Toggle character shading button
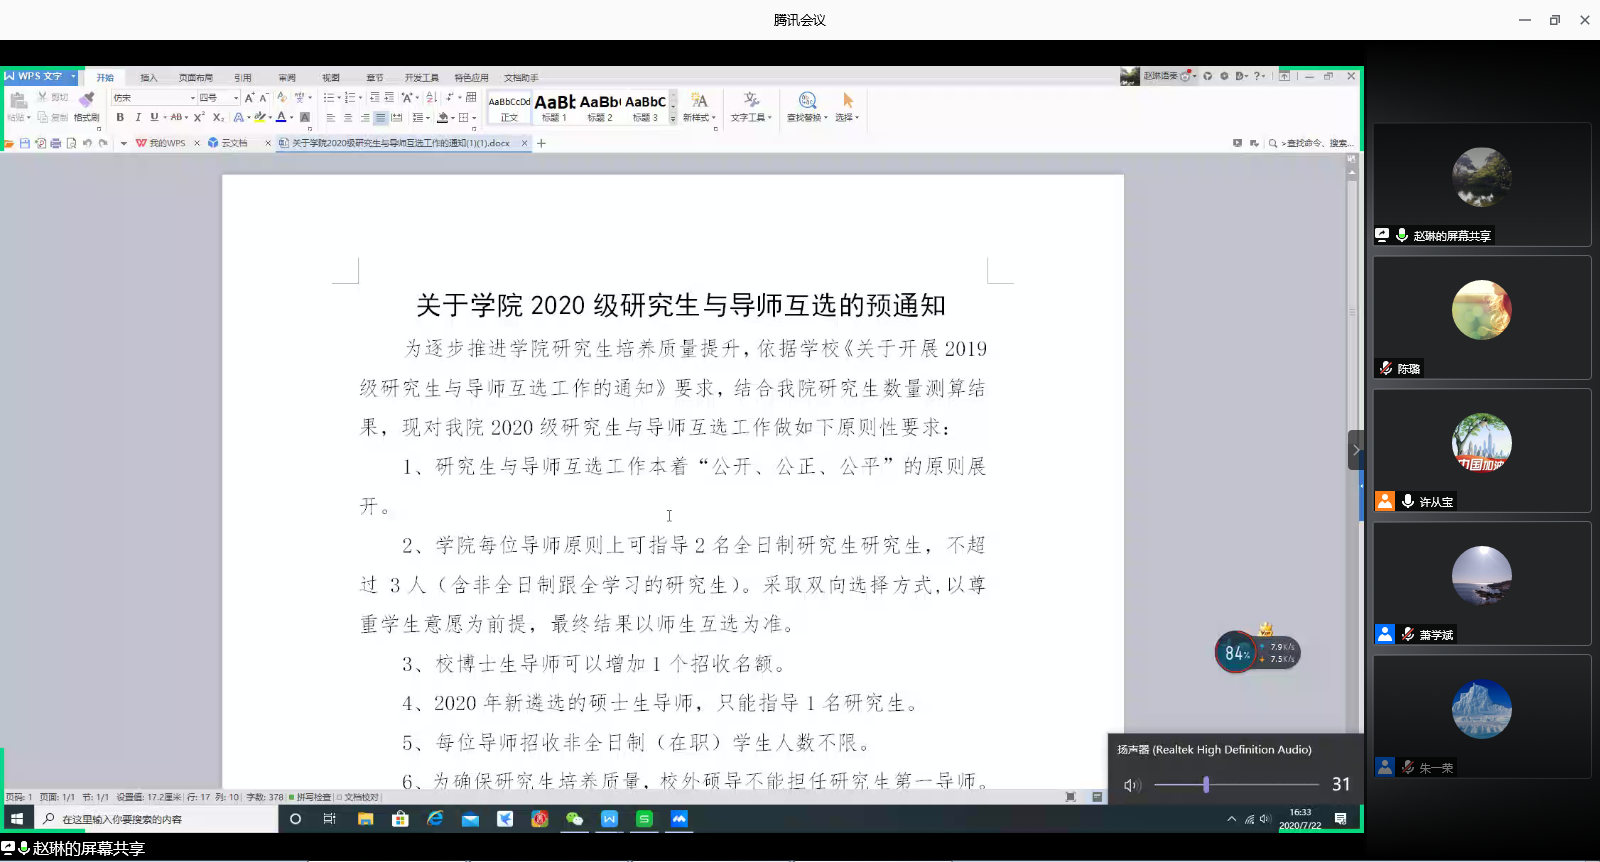This screenshot has width=1600, height=862. (305, 117)
